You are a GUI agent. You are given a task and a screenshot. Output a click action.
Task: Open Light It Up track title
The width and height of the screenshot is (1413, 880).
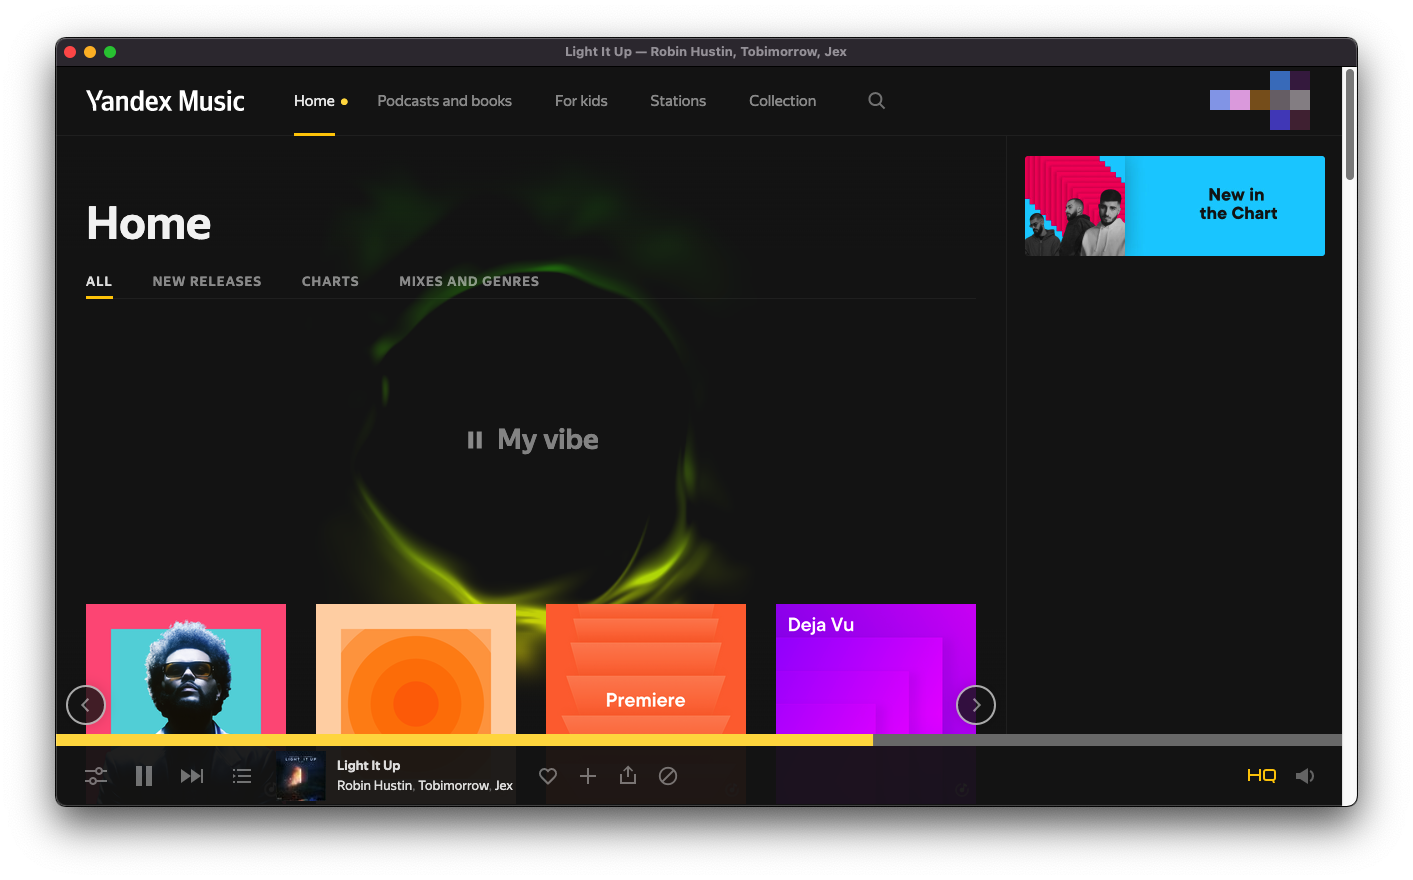(368, 766)
